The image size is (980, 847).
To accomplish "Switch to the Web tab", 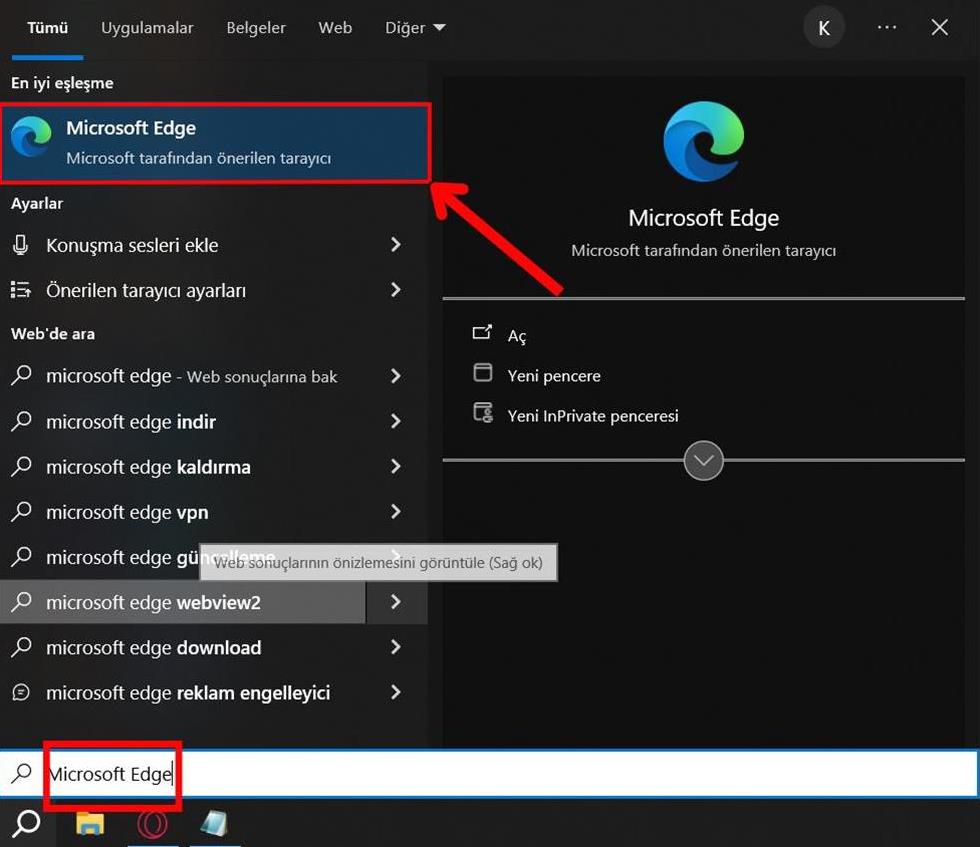I will tap(335, 28).
